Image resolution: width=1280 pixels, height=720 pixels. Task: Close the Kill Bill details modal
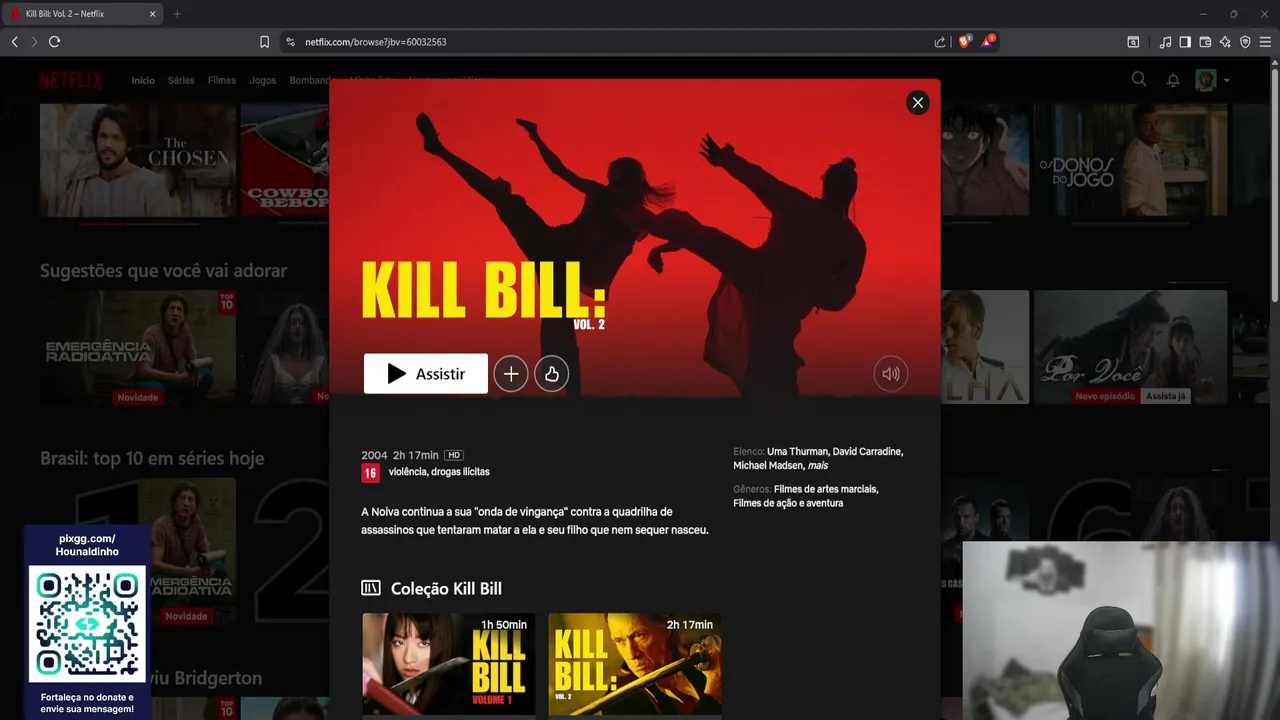pos(917,103)
